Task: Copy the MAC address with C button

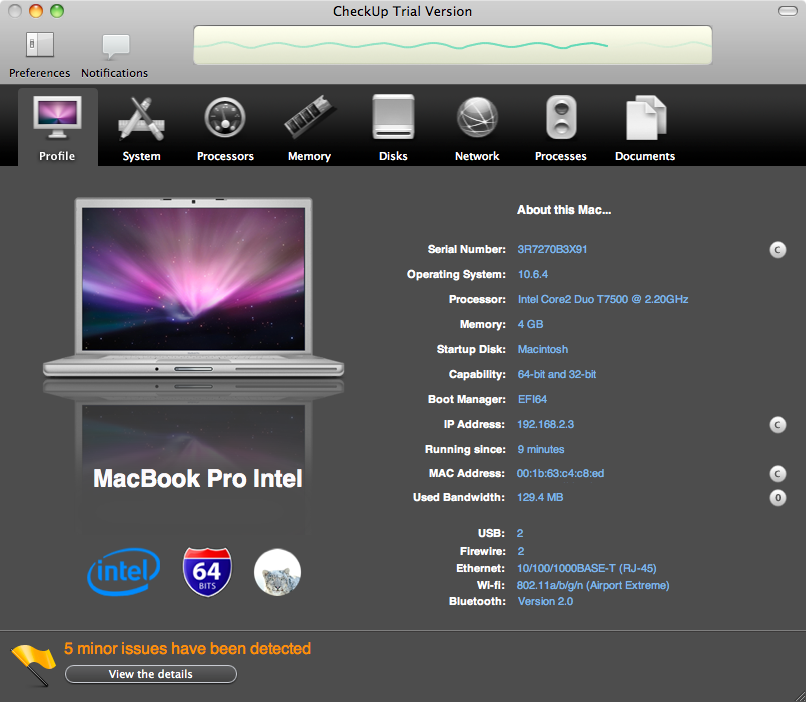Action: [778, 474]
